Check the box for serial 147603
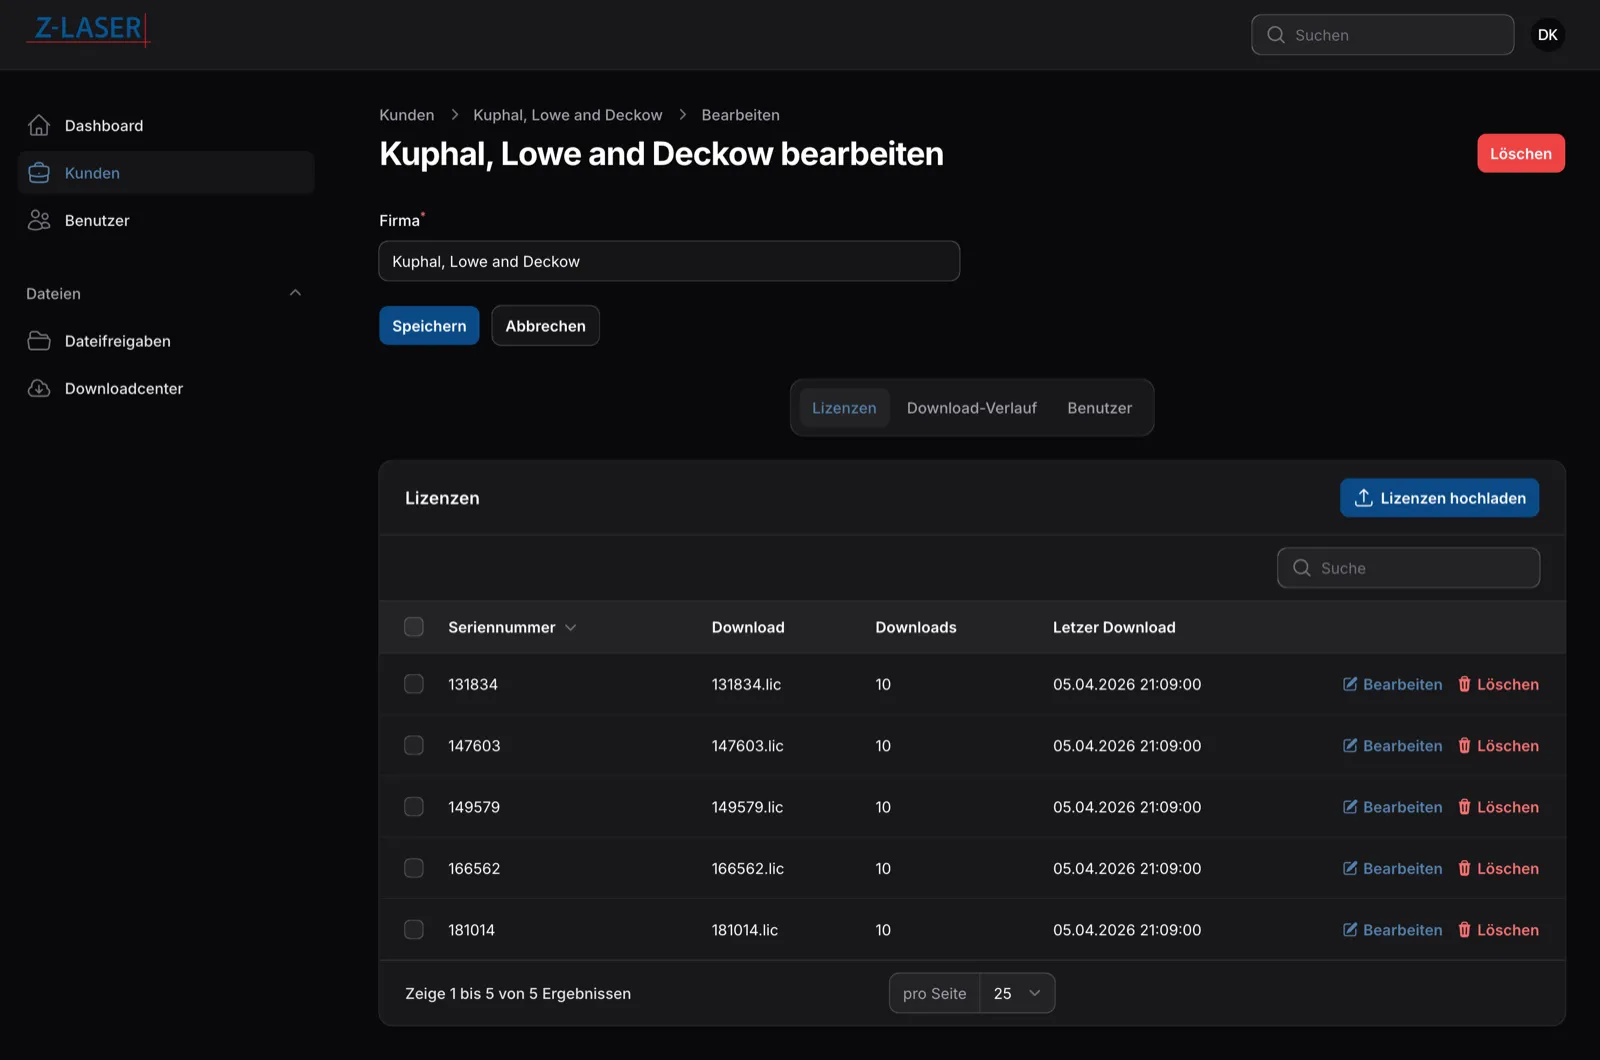Viewport: 1600px width, 1060px height. tap(414, 746)
